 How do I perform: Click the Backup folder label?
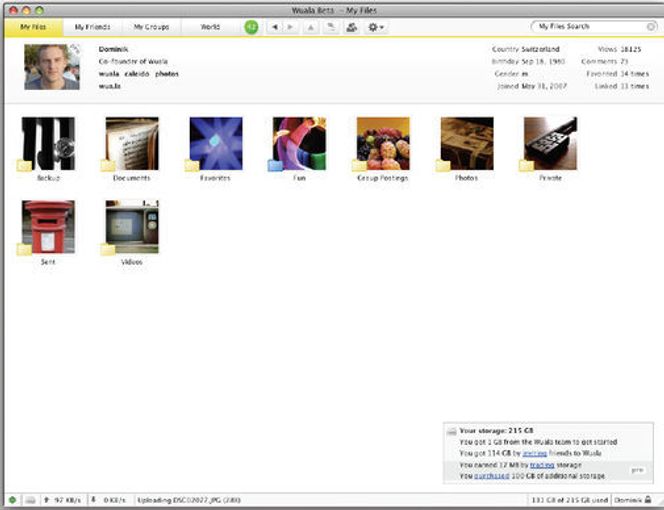click(48, 178)
